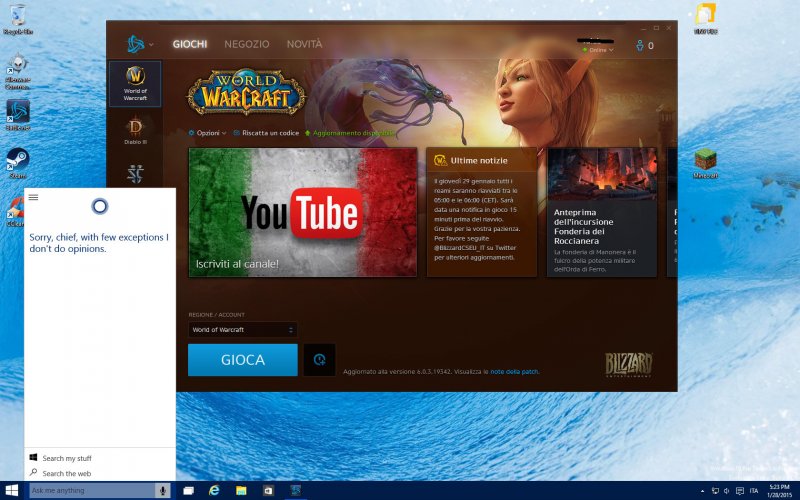The height and width of the screenshot is (500, 800).
Task: Open the network icon in system tray
Action: pyautogui.click(x=715, y=491)
